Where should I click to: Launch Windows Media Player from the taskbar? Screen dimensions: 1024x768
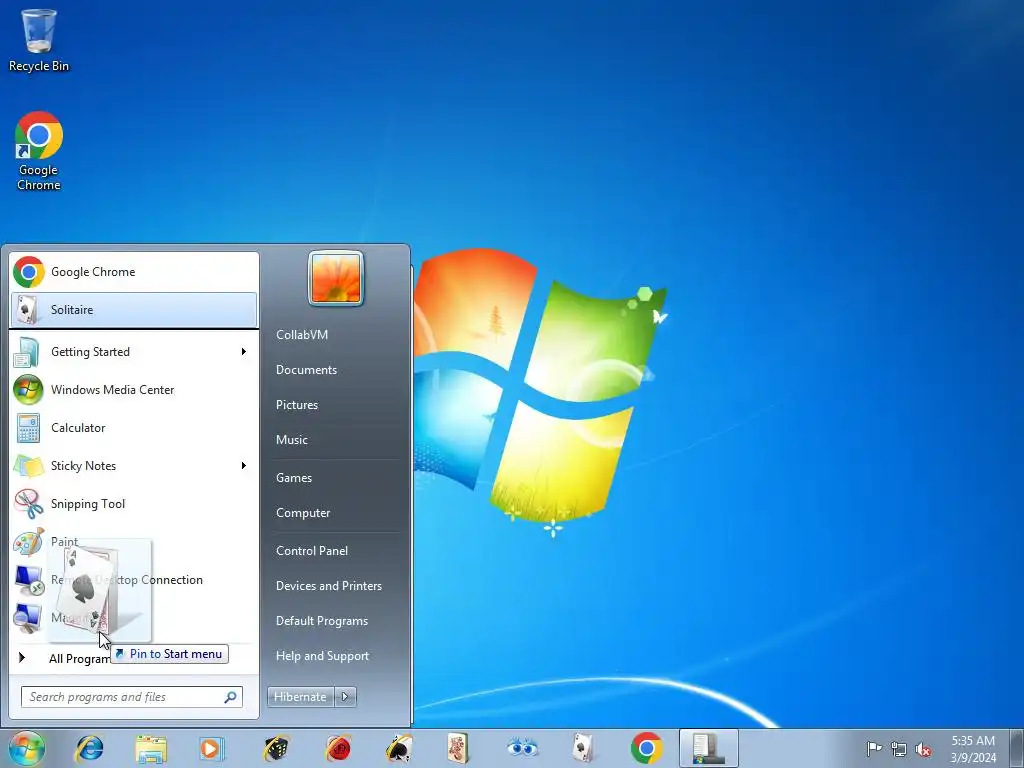[212, 748]
